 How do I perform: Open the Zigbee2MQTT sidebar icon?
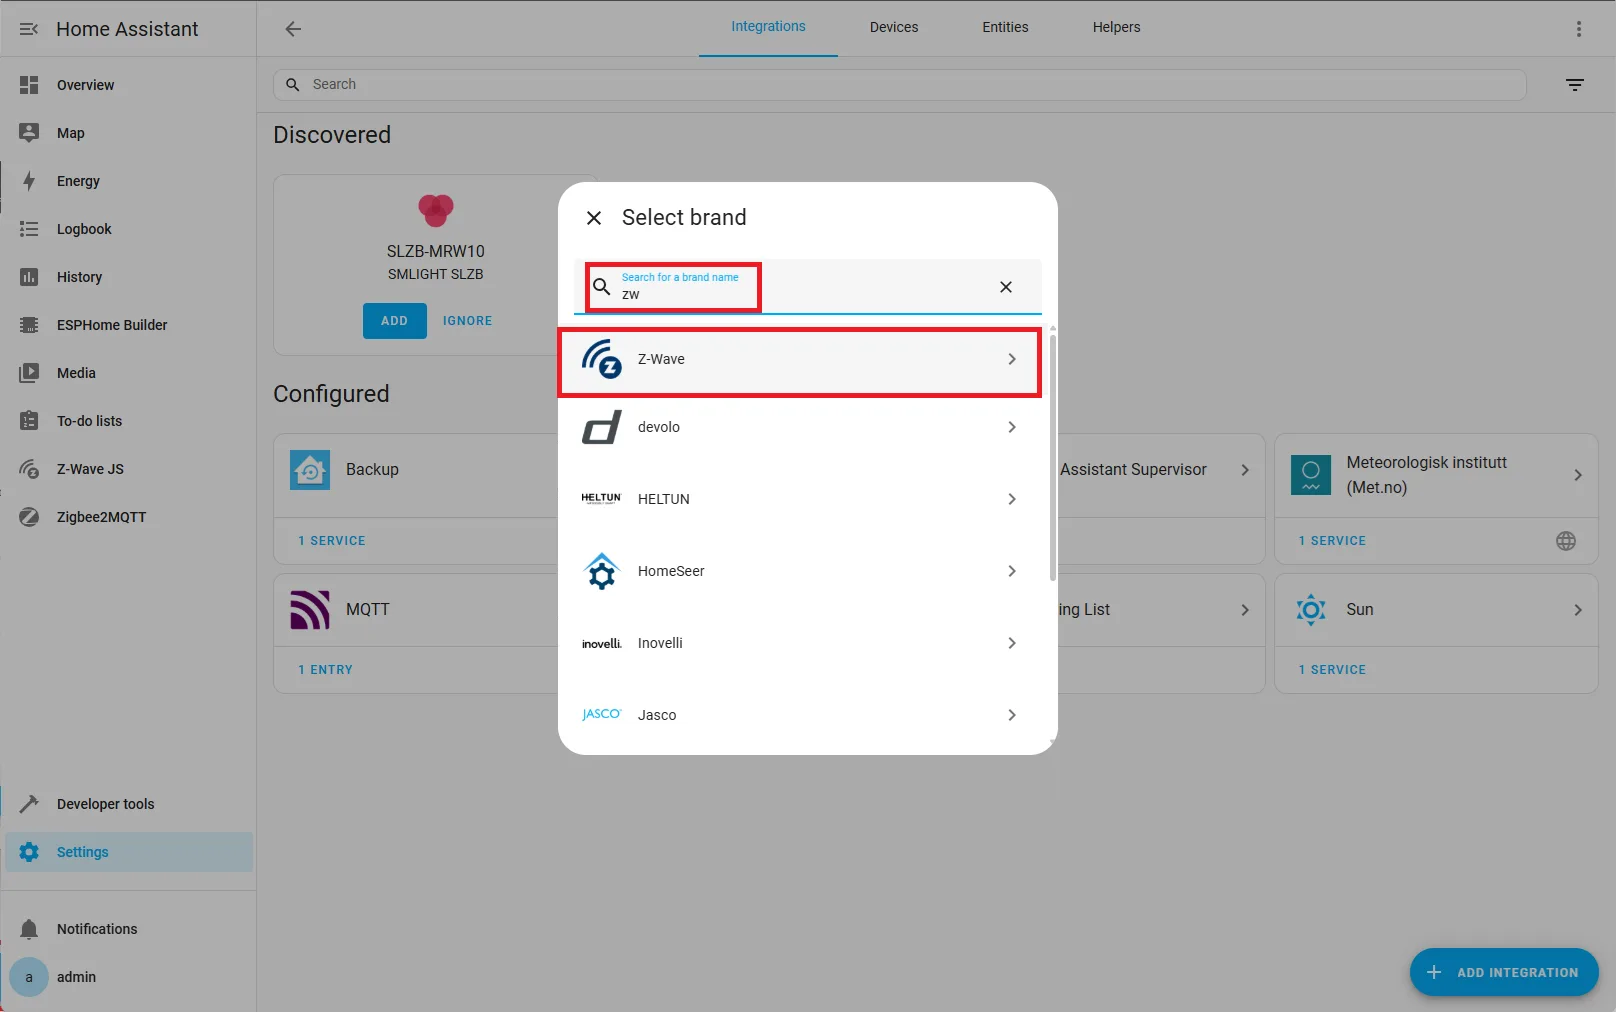(29, 516)
